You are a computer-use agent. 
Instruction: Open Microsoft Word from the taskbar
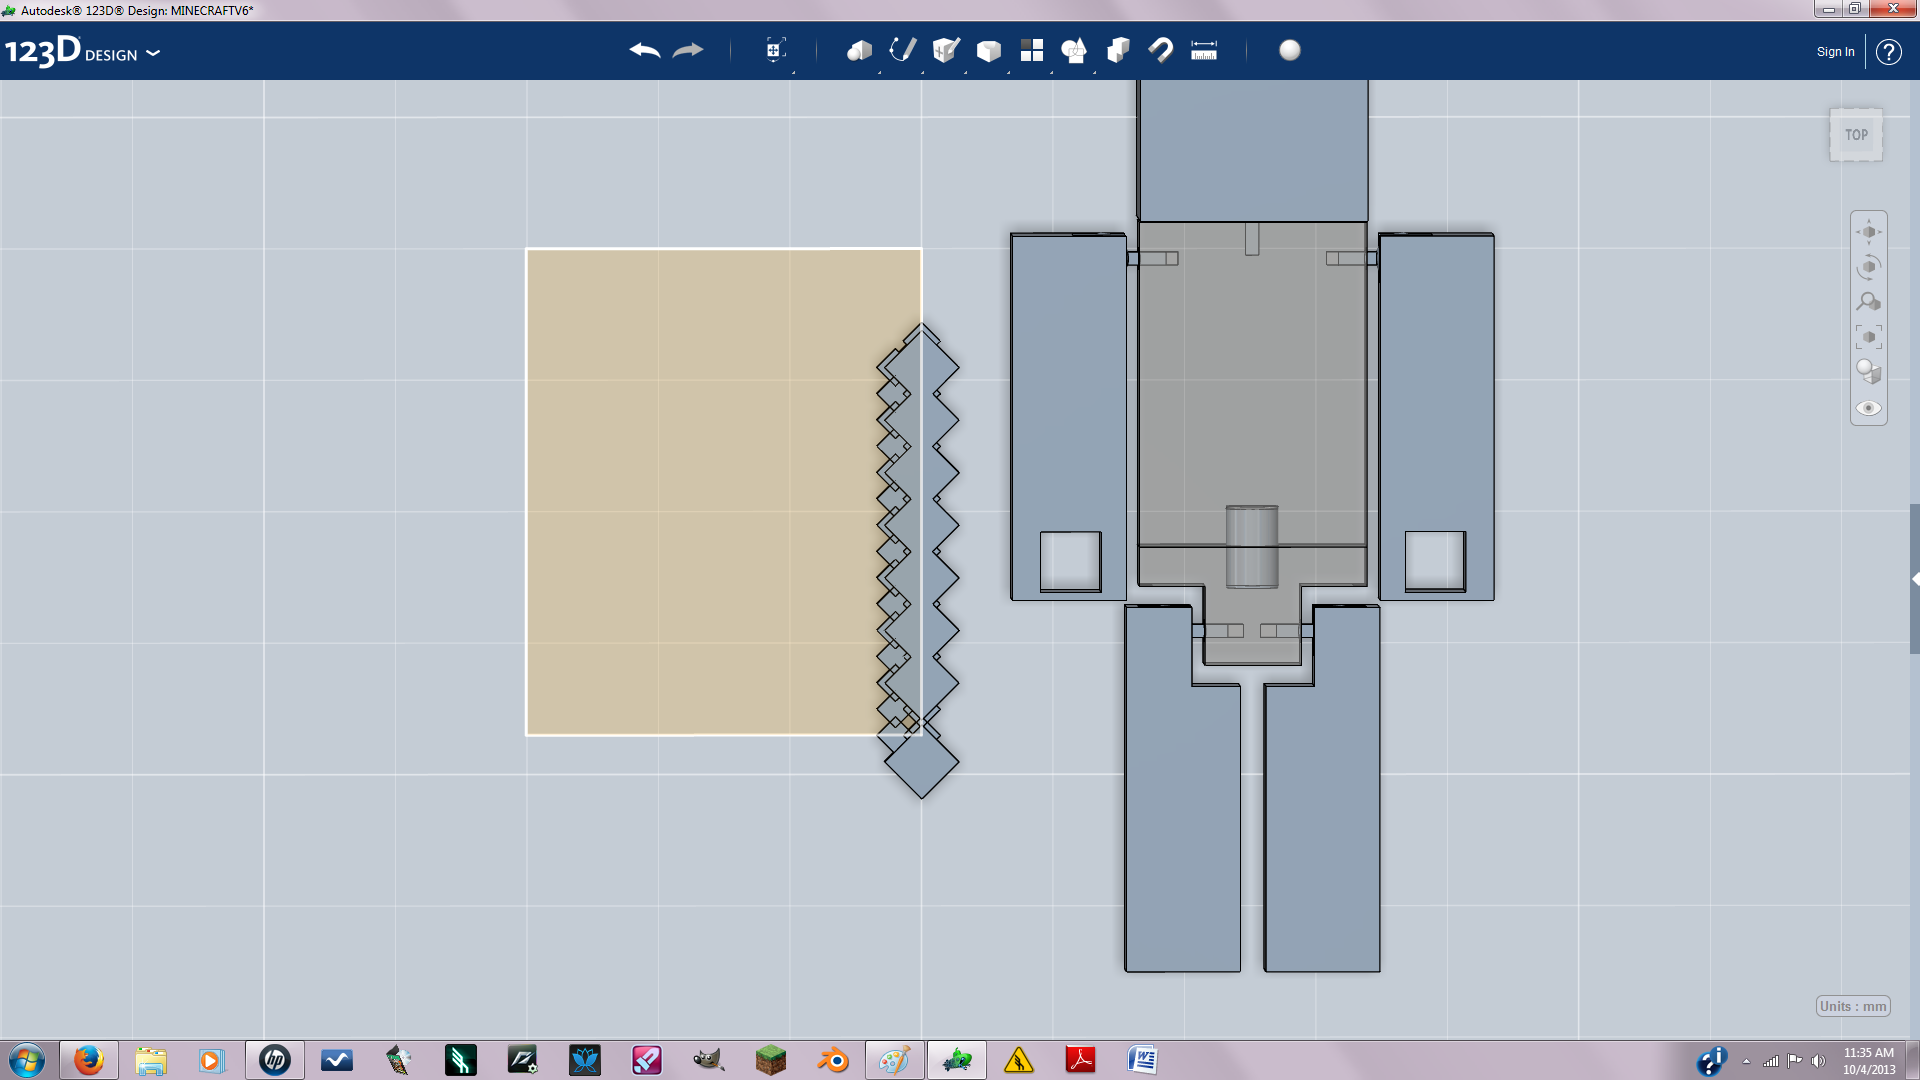pos(1143,1060)
